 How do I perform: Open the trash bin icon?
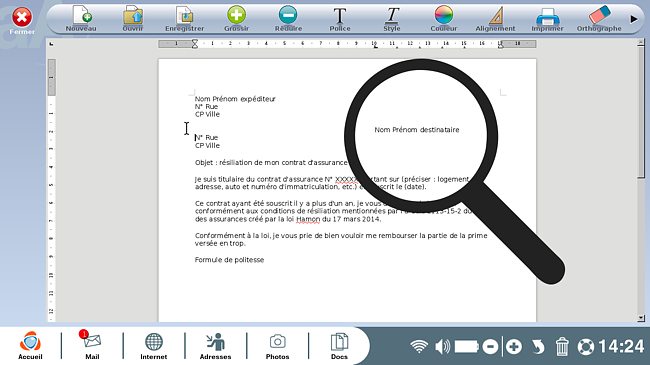click(x=562, y=346)
